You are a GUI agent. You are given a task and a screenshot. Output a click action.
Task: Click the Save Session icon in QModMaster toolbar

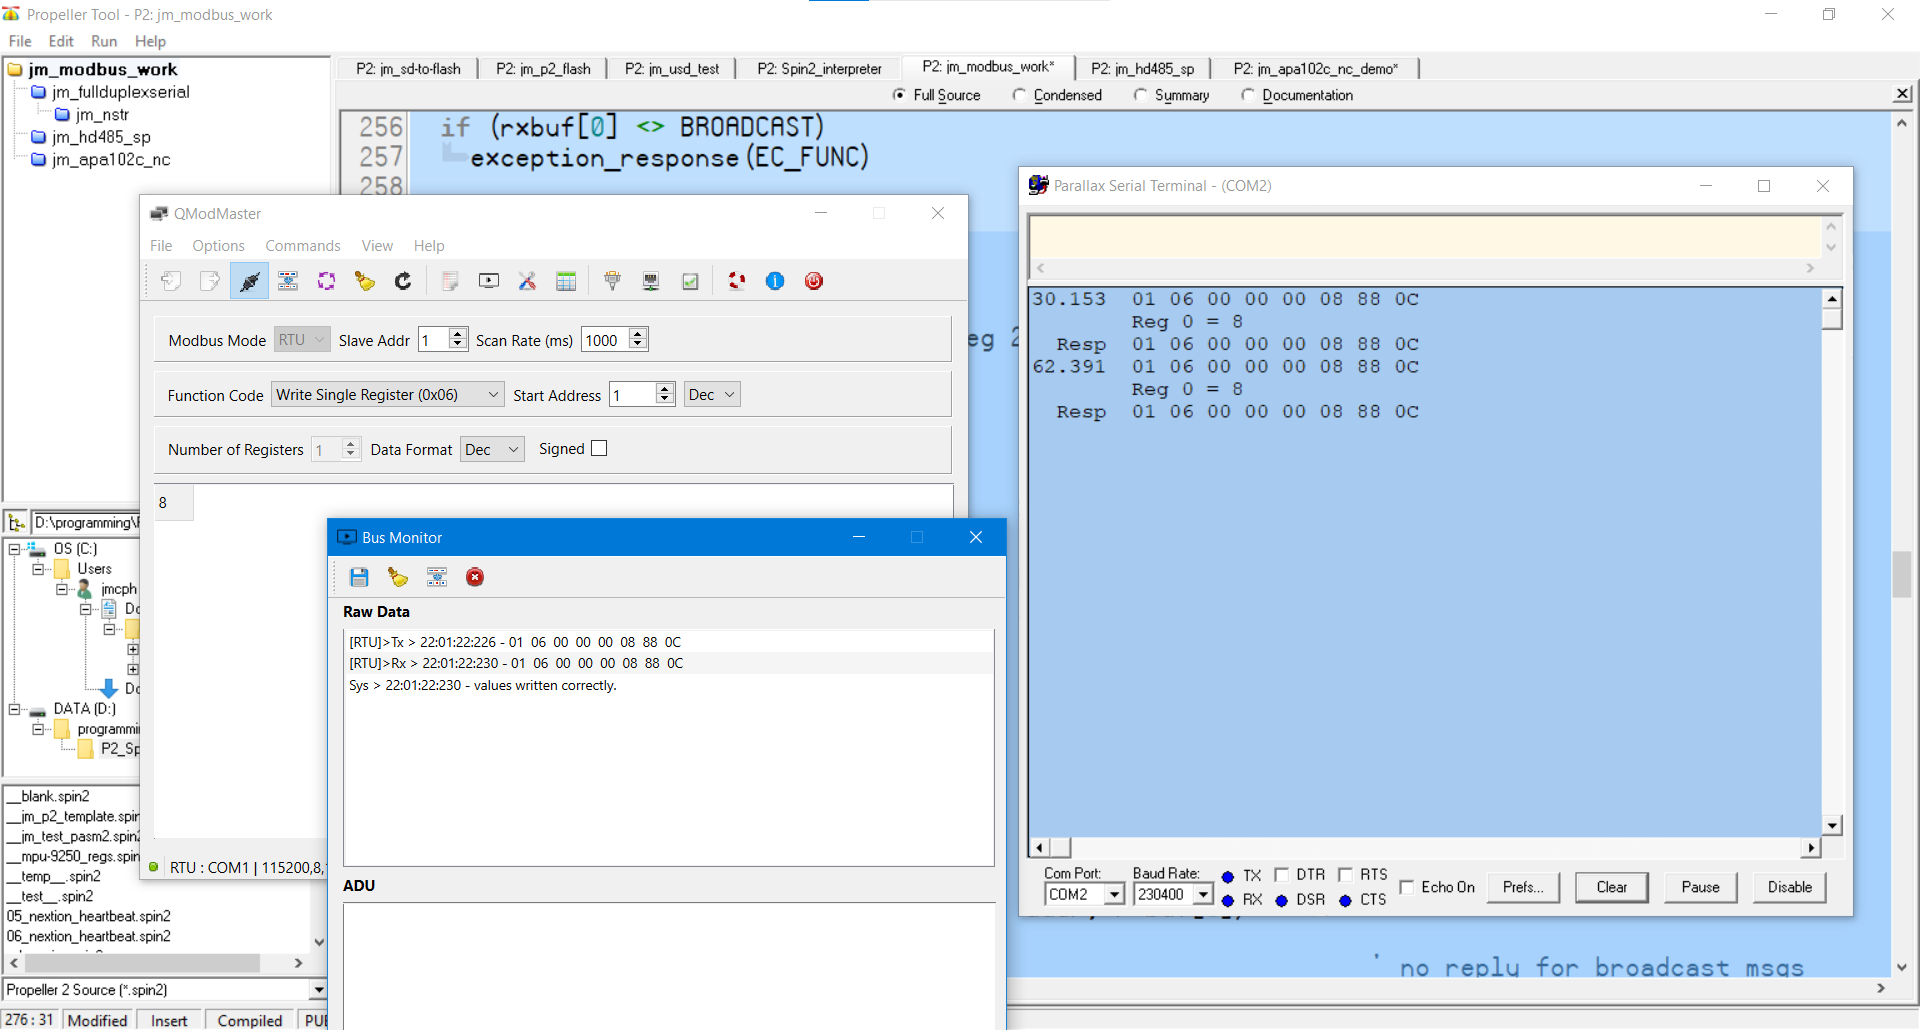click(210, 281)
